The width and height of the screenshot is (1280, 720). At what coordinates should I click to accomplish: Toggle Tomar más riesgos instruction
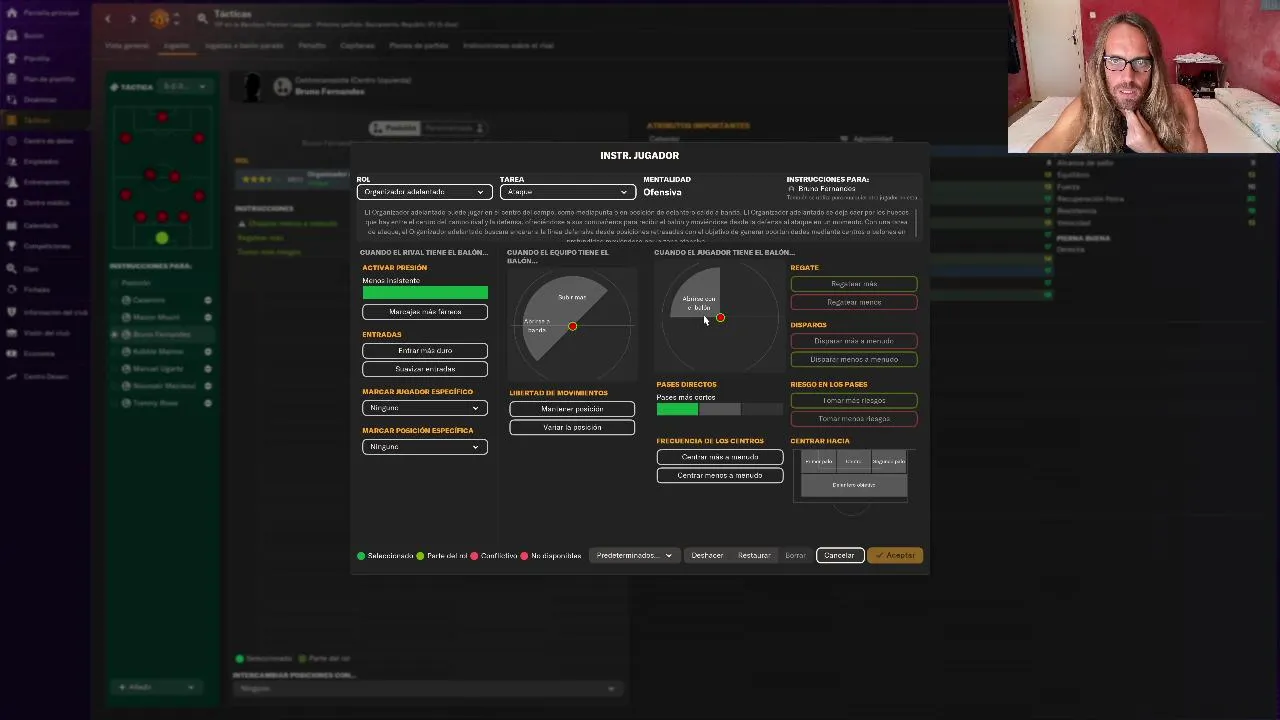[854, 400]
